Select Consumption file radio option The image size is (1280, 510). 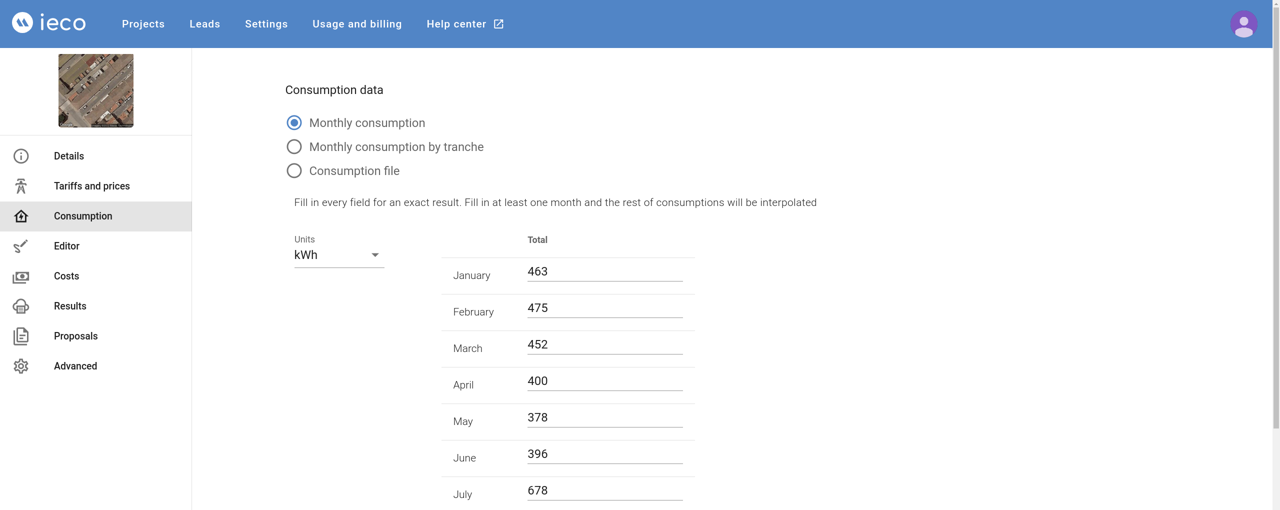tap(294, 171)
